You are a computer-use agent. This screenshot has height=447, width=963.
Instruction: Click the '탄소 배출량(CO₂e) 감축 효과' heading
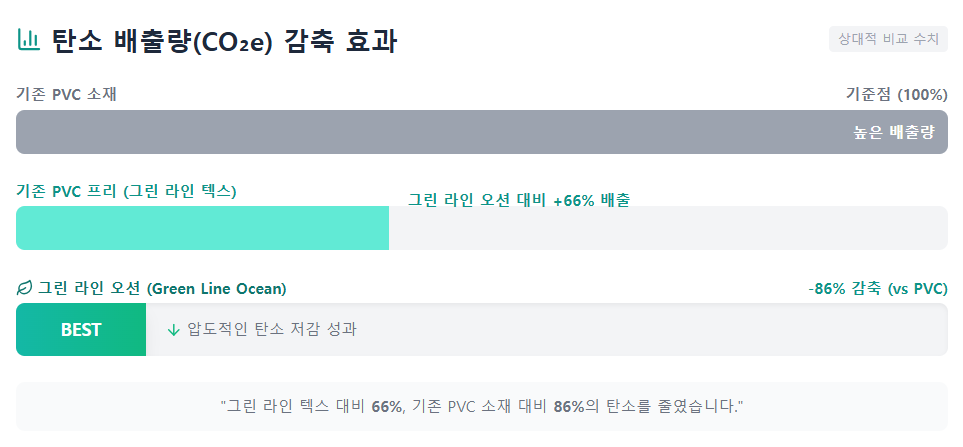[224, 42]
